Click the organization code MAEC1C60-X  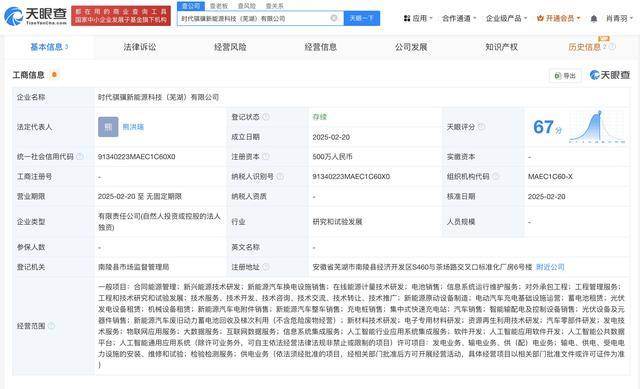click(x=550, y=176)
